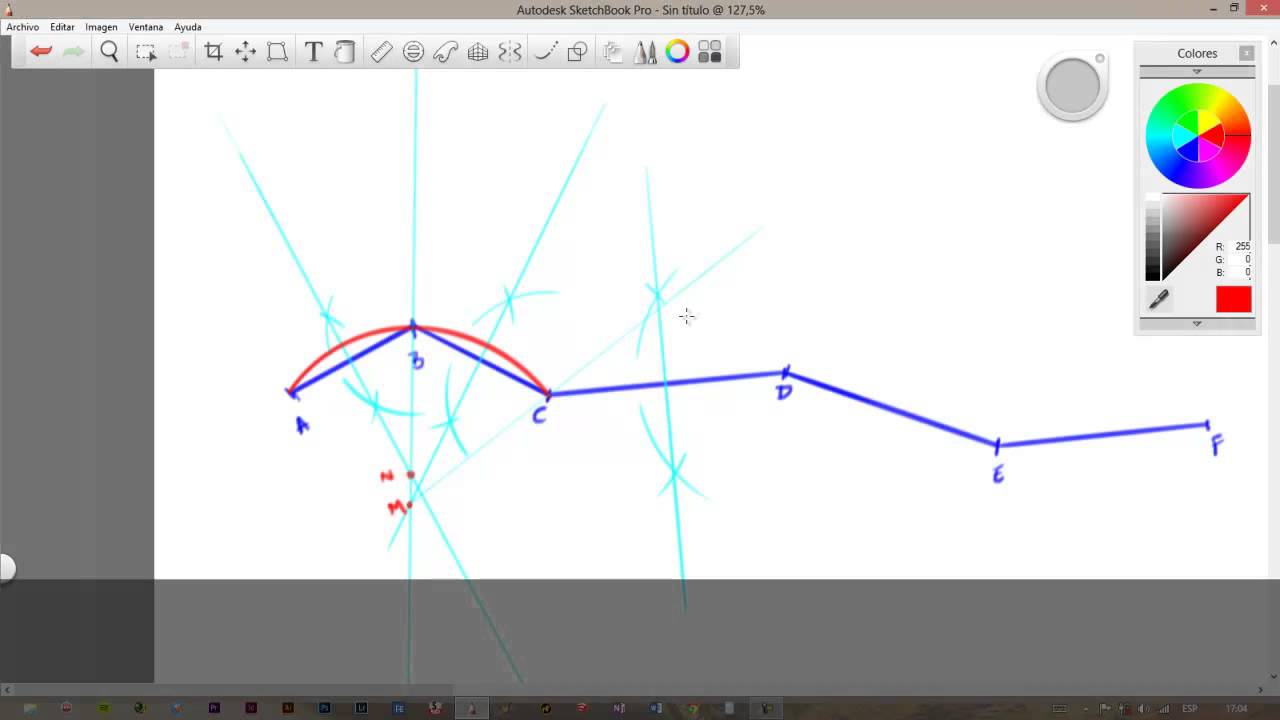Toggle the Color editor ring icon
The width and height of the screenshot is (1280, 720).
[677, 52]
